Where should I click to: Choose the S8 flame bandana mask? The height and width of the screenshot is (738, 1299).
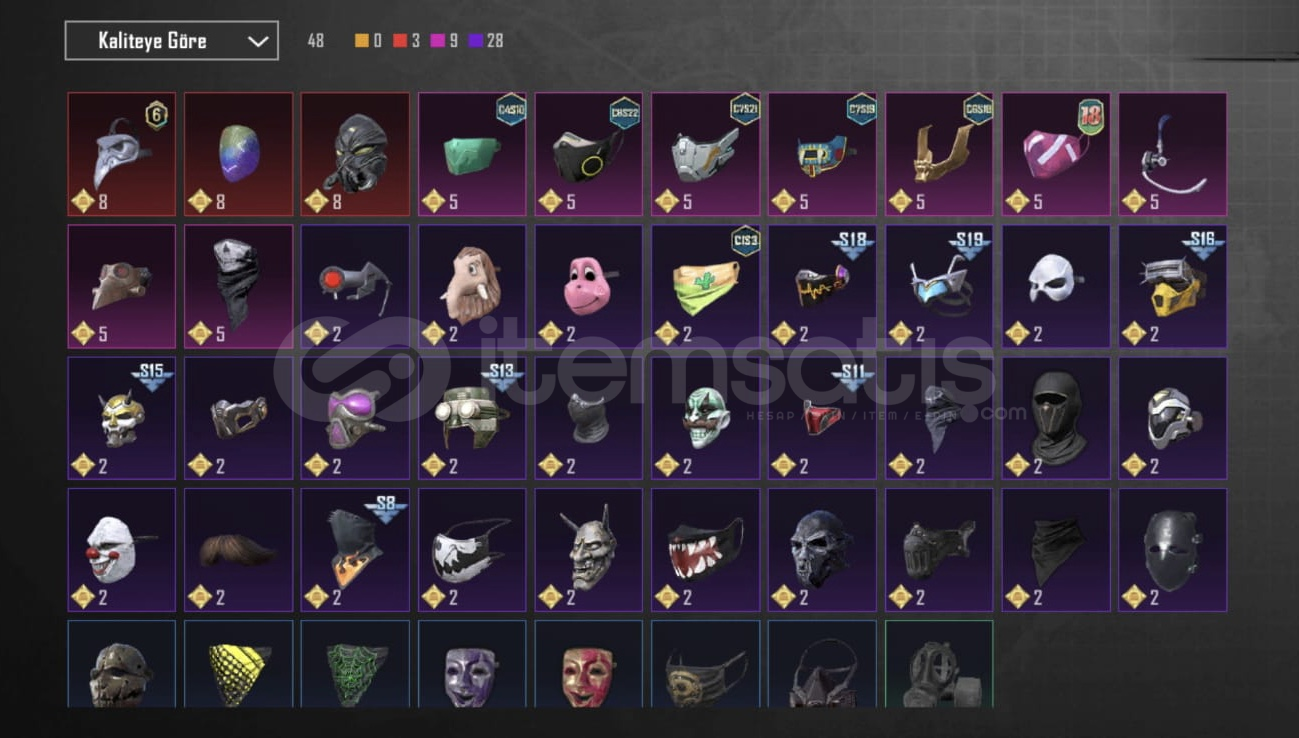click(x=356, y=550)
